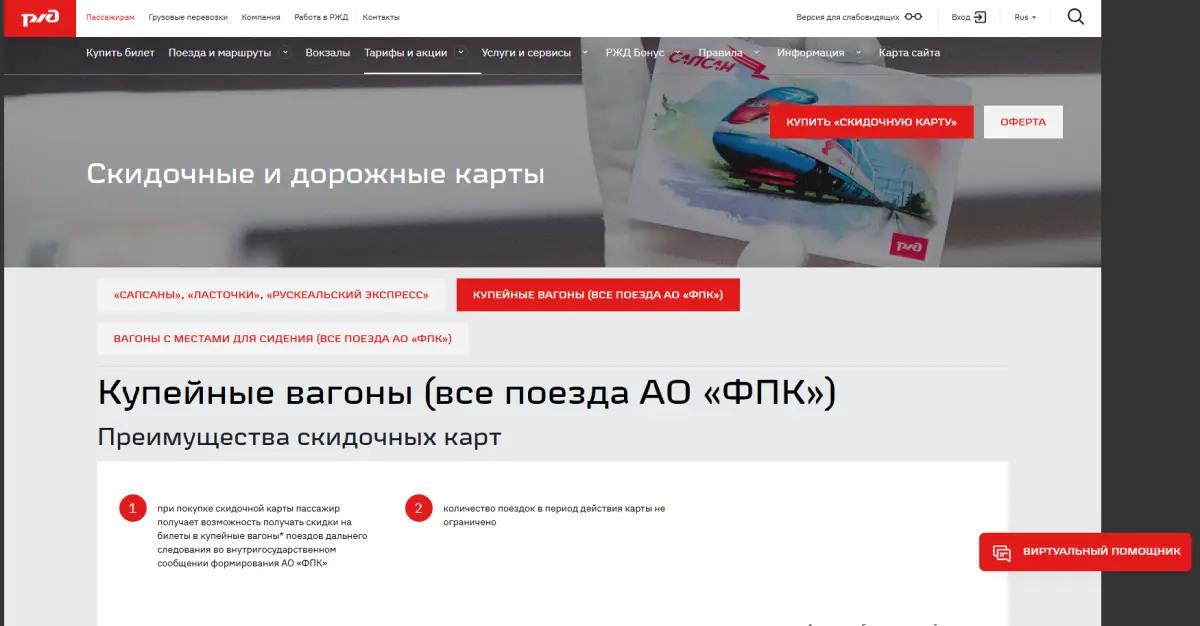Viewport: 1200px width, 626px height.
Task: Select Вагоны с местами для сидения tab
Action: coord(283,339)
